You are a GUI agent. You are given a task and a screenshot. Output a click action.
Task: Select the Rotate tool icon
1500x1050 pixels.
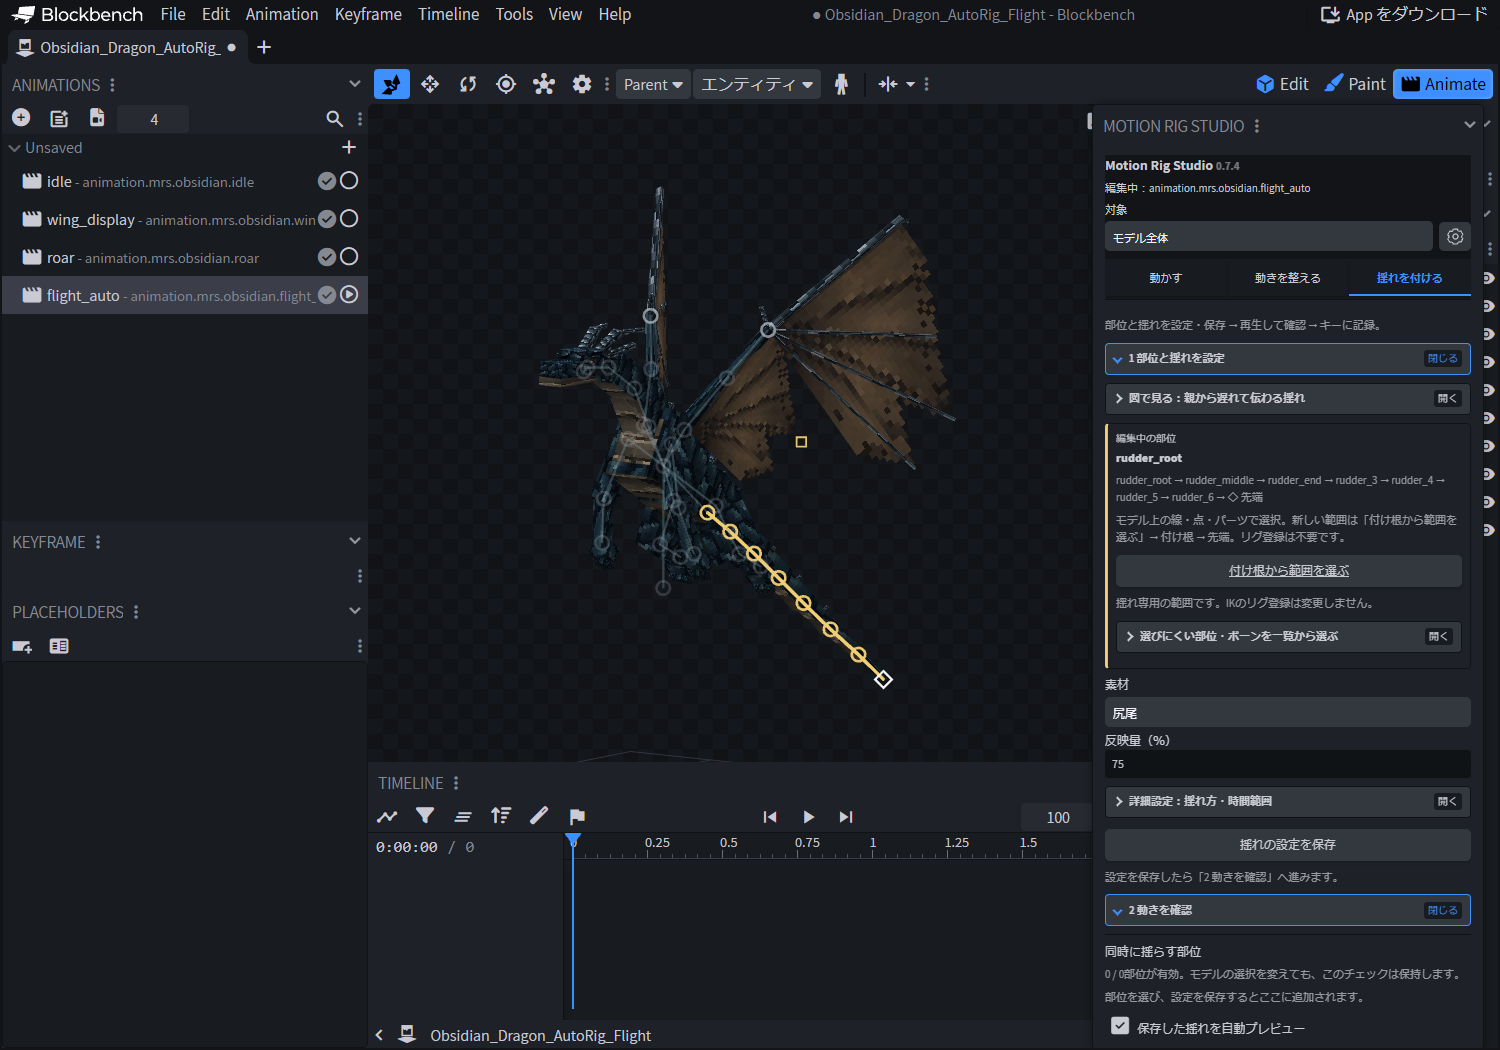pos(468,84)
